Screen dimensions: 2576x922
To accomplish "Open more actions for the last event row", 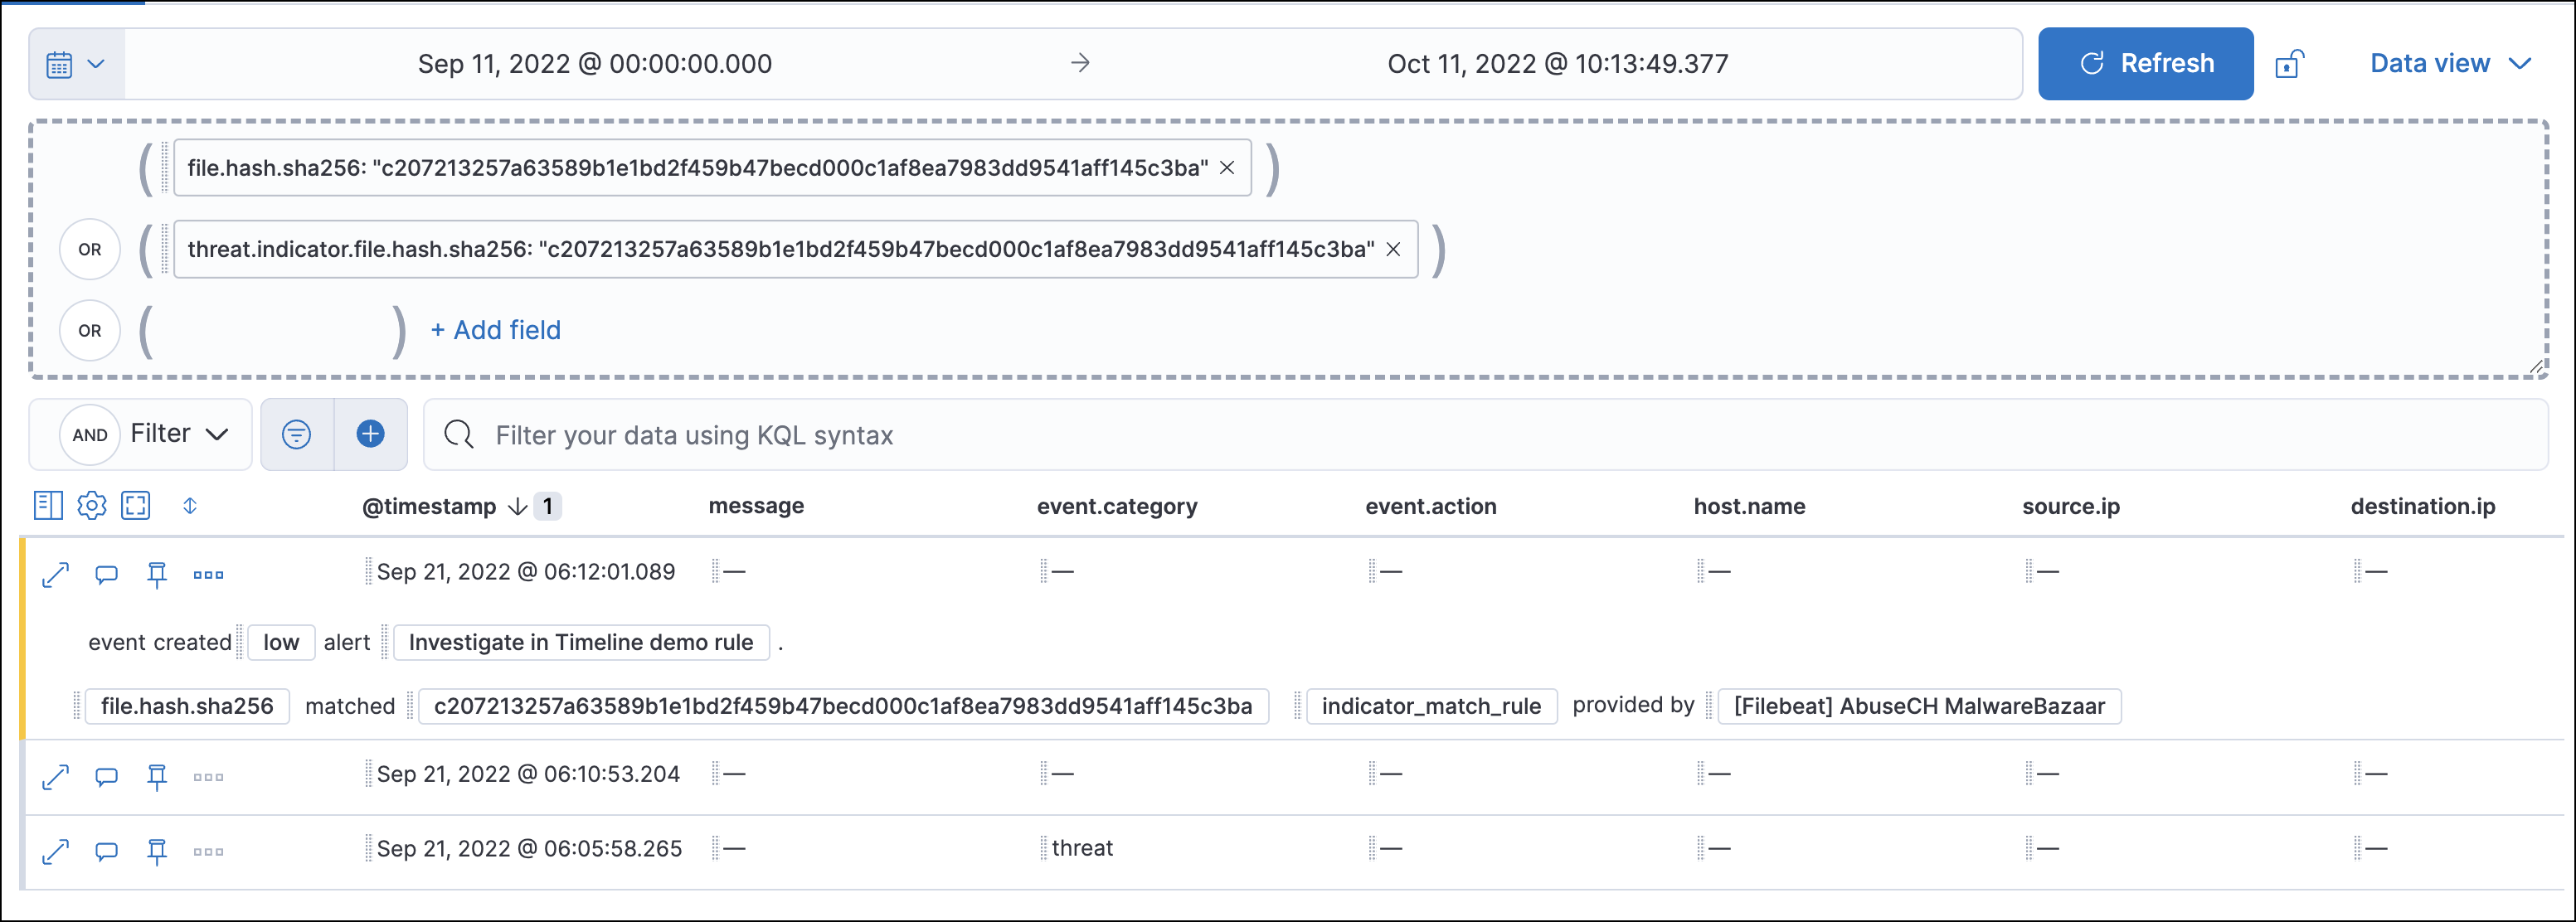I will tap(208, 851).
